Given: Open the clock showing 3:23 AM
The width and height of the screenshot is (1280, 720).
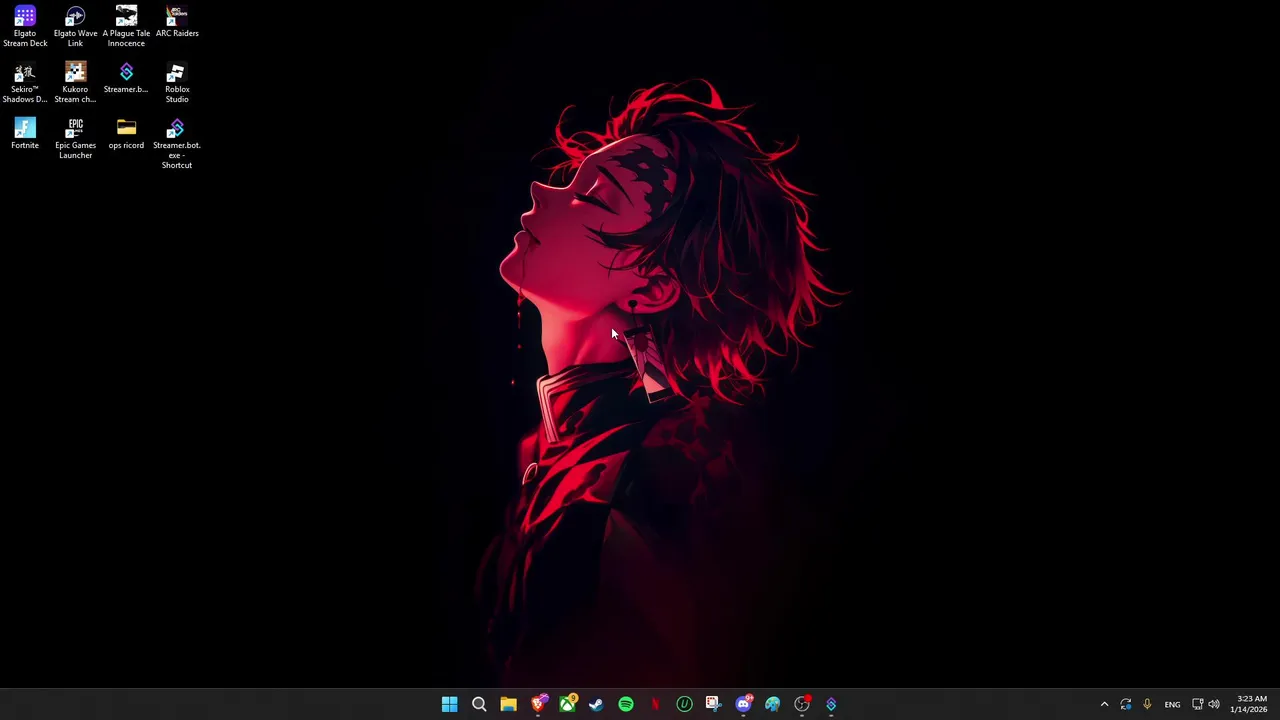Looking at the screenshot, I should (1251, 704).
